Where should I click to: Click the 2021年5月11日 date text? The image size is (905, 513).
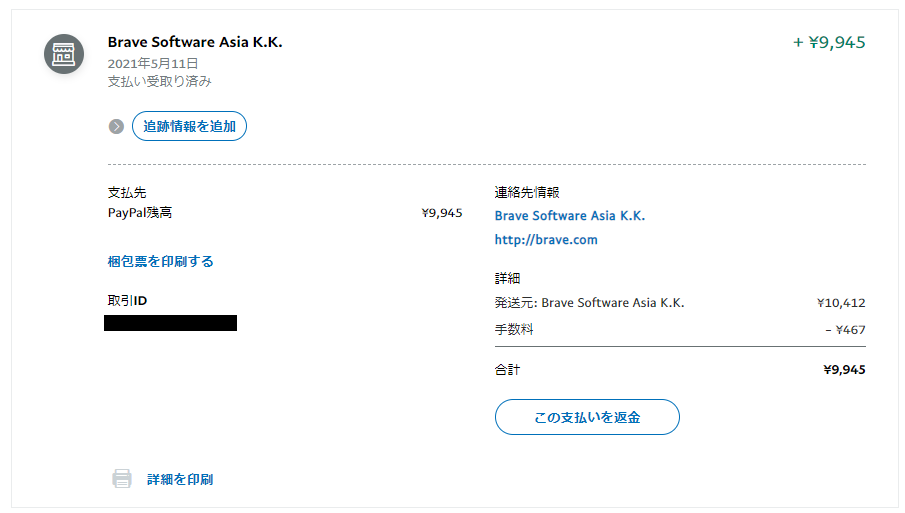pos(153,63)
